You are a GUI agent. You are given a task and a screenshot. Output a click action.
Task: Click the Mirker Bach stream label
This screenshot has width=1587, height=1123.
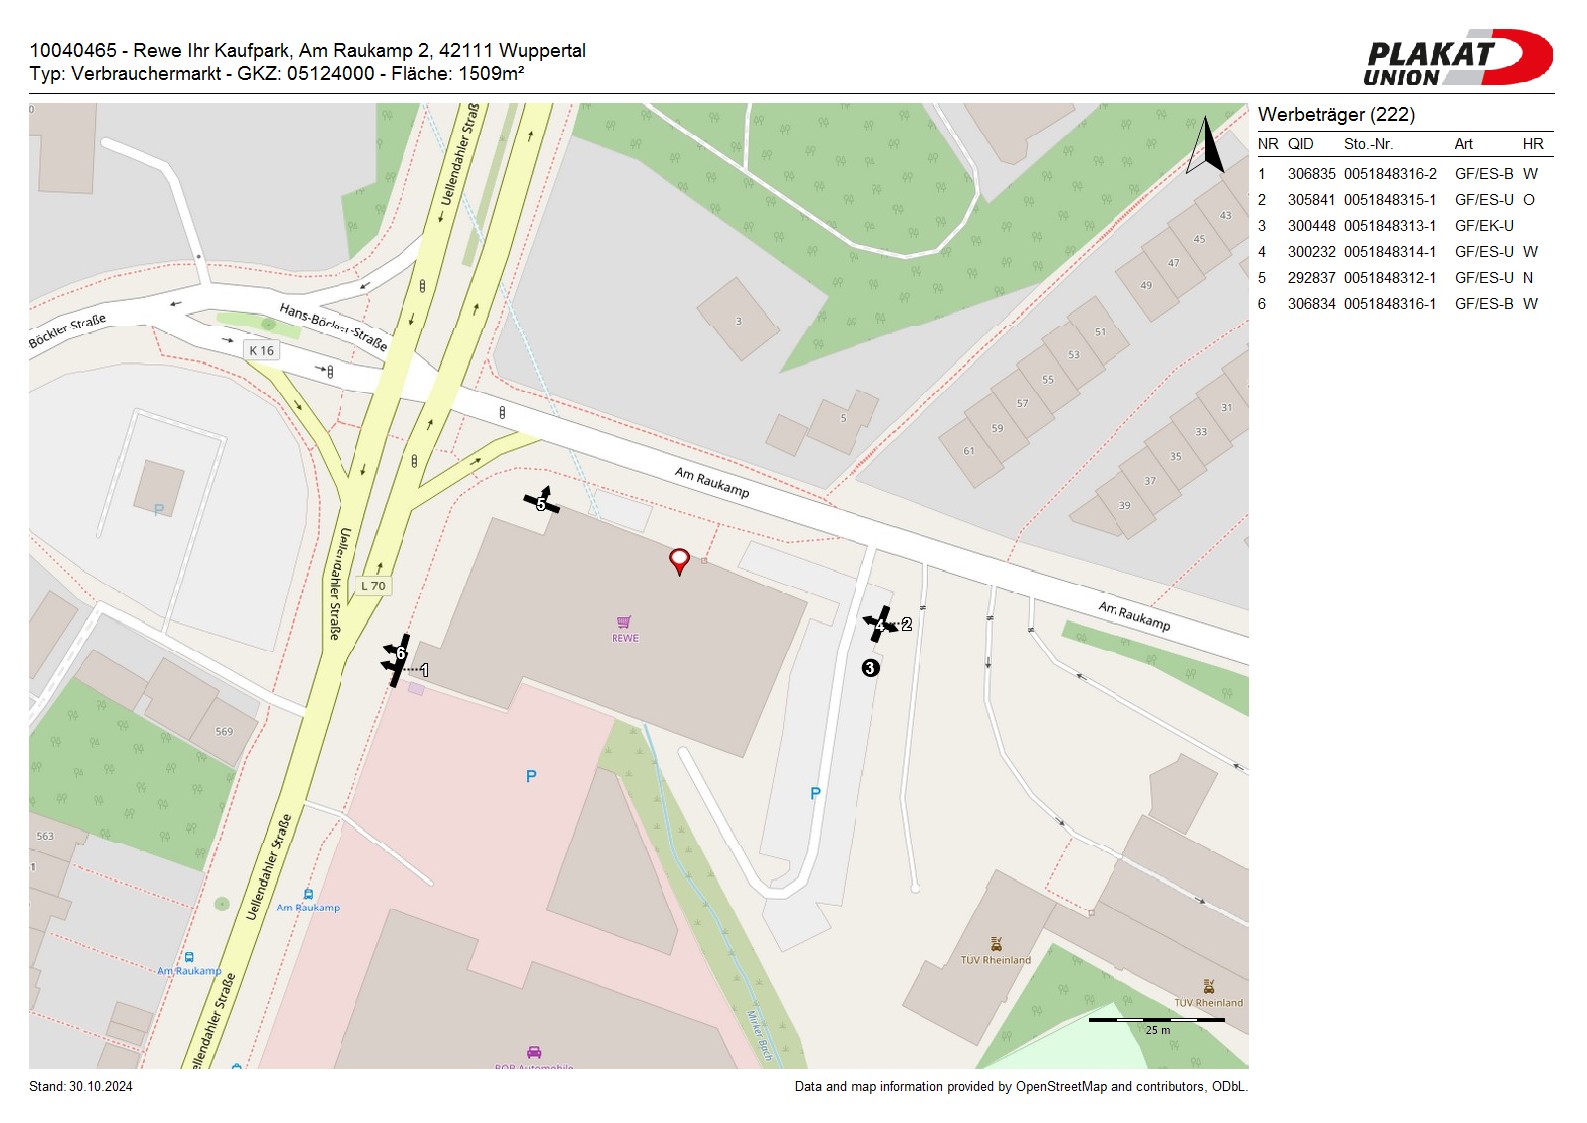pos(760,1035)
